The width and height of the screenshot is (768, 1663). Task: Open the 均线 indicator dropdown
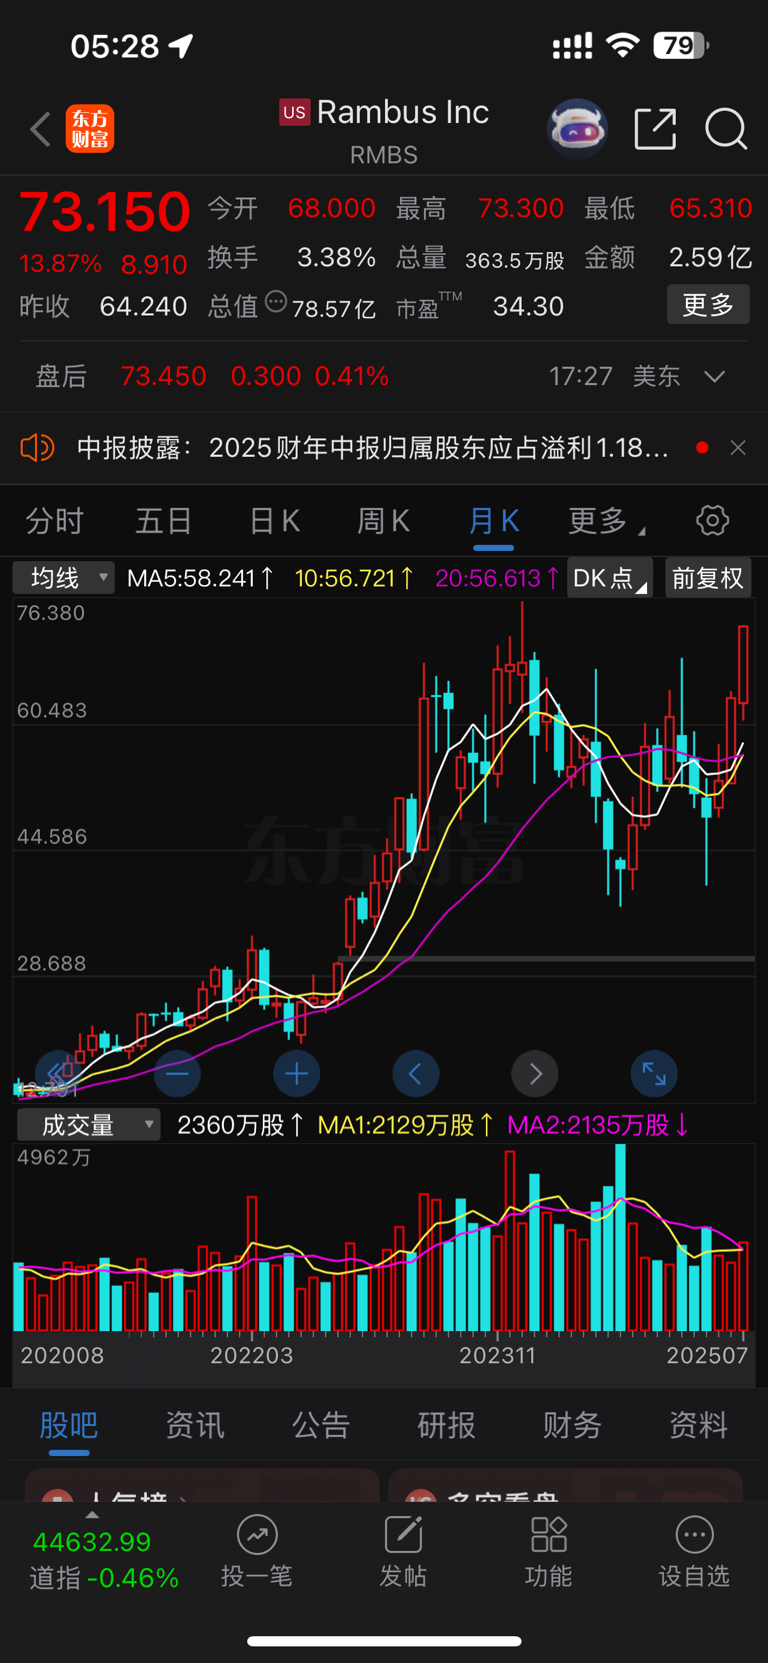point(64,578)
